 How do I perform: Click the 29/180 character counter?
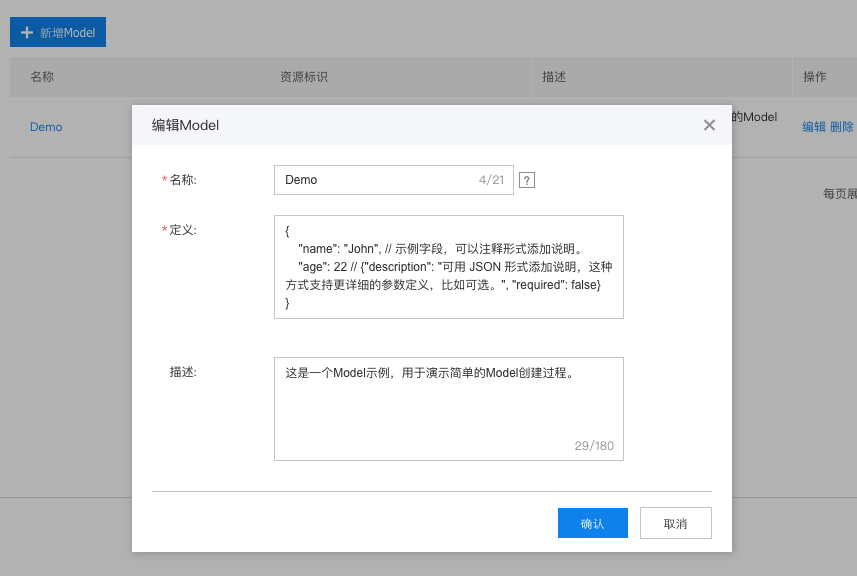pos(594,446)
